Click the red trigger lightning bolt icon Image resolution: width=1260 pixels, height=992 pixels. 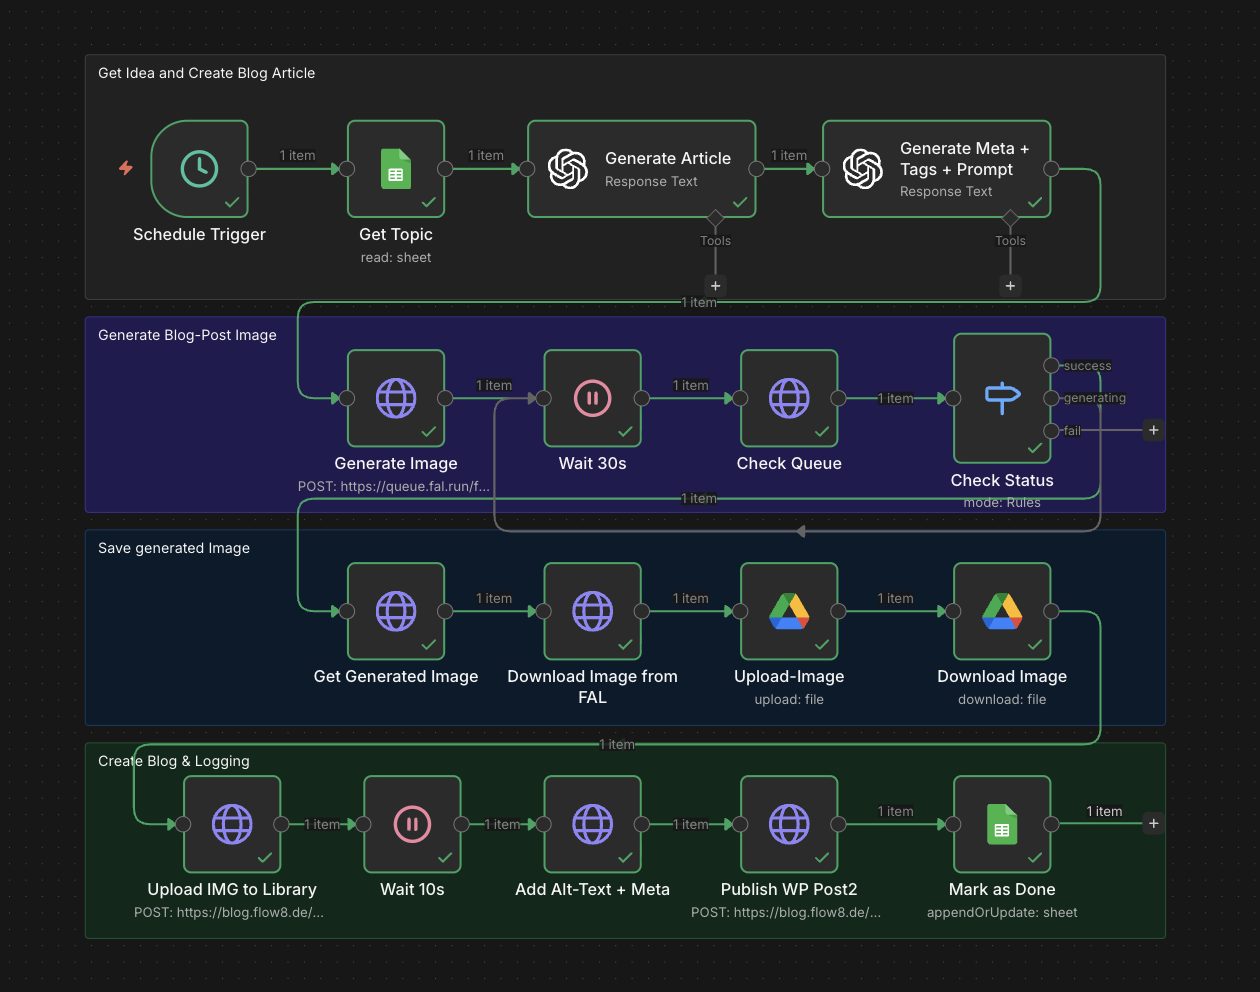[x=126, y=168]
